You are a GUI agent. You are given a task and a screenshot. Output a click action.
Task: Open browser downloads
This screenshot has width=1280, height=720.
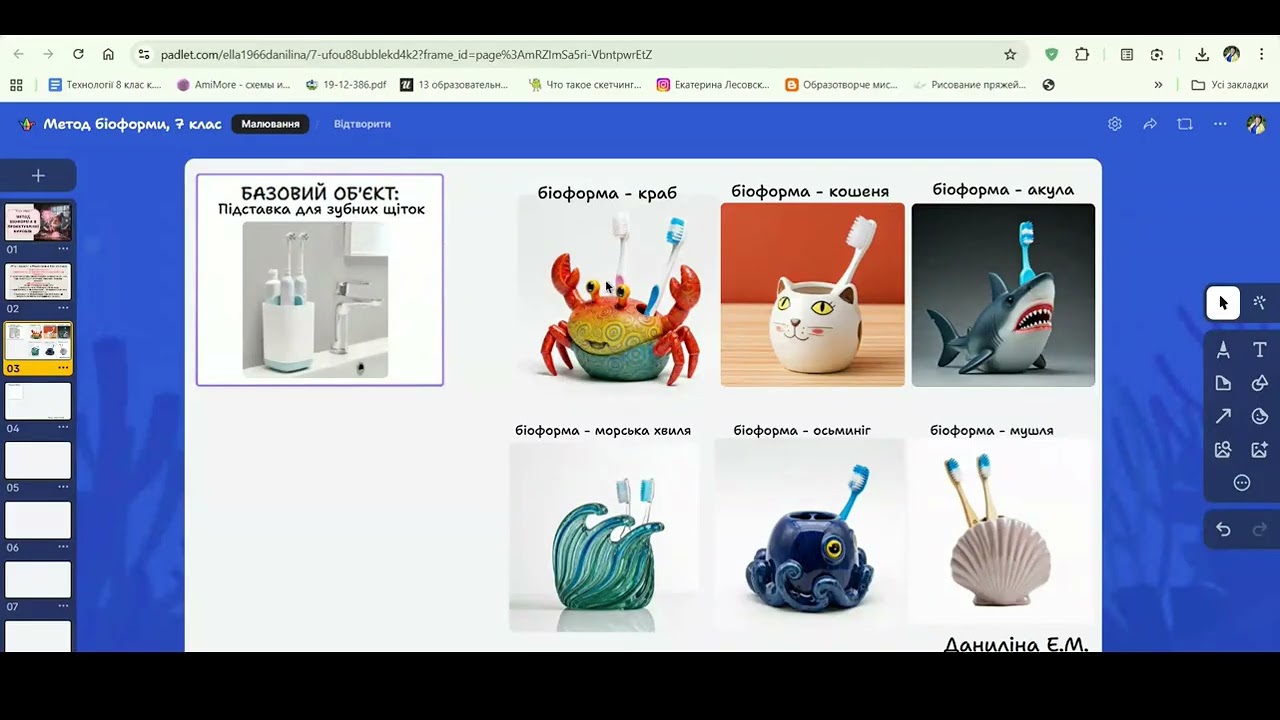click(x=1202, y=54)
